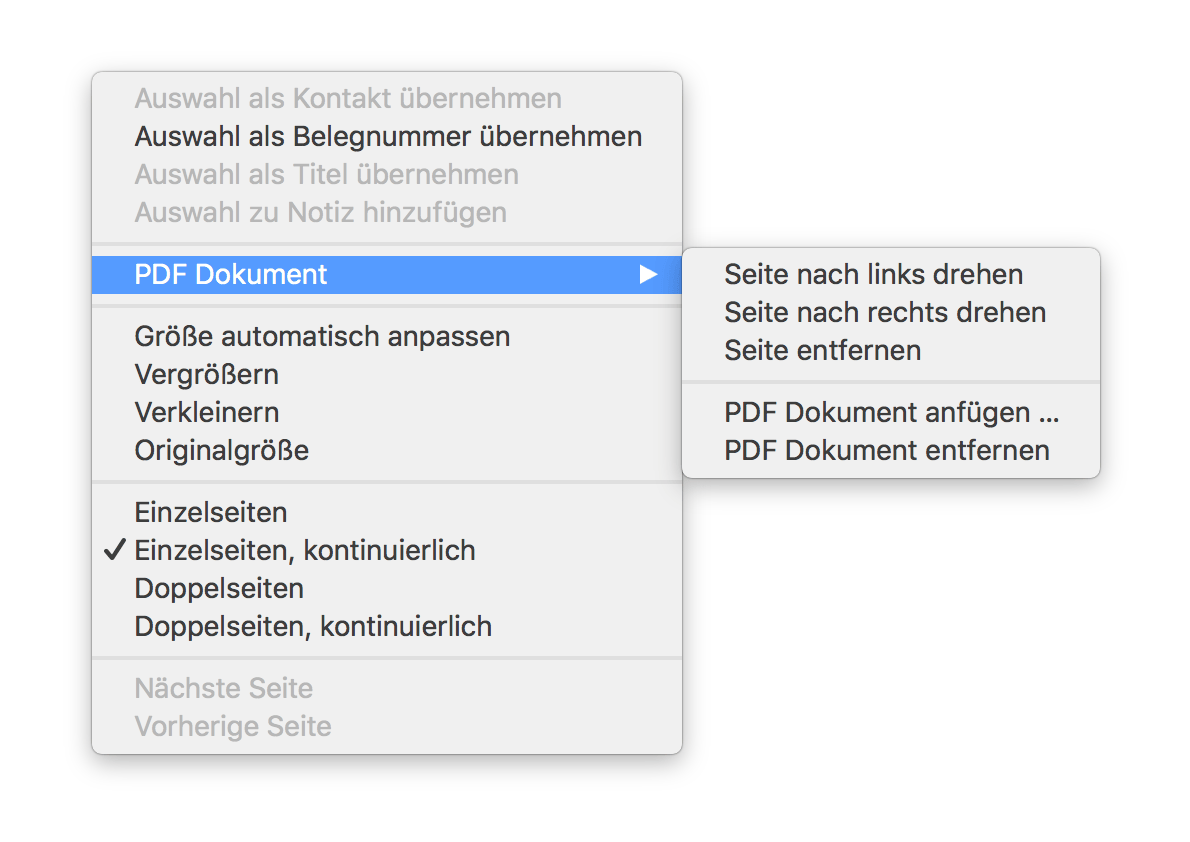This screenshot has width=1190, height=842.
Task: Rotate the page right via 'Seite nach rechts drehen'
Action: pos(884,312)
